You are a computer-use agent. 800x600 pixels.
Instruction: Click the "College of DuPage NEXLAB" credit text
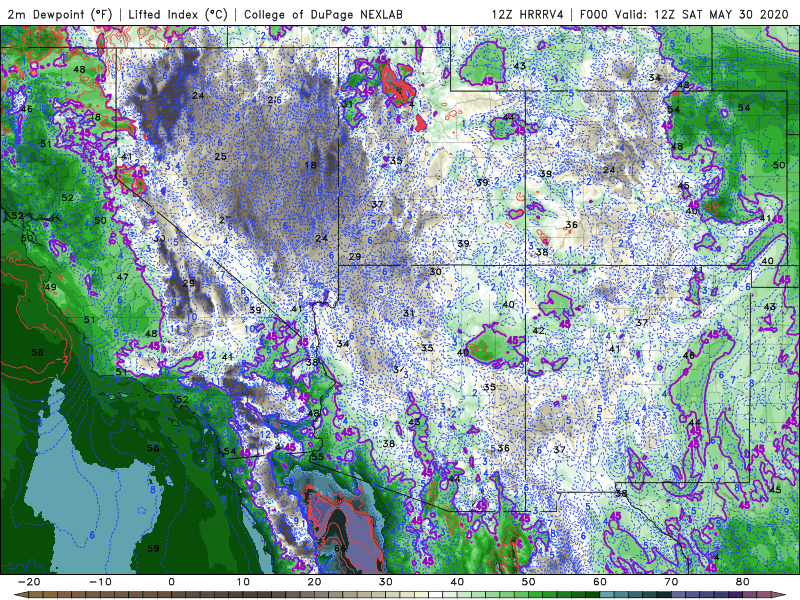click(x=323, y=14)
